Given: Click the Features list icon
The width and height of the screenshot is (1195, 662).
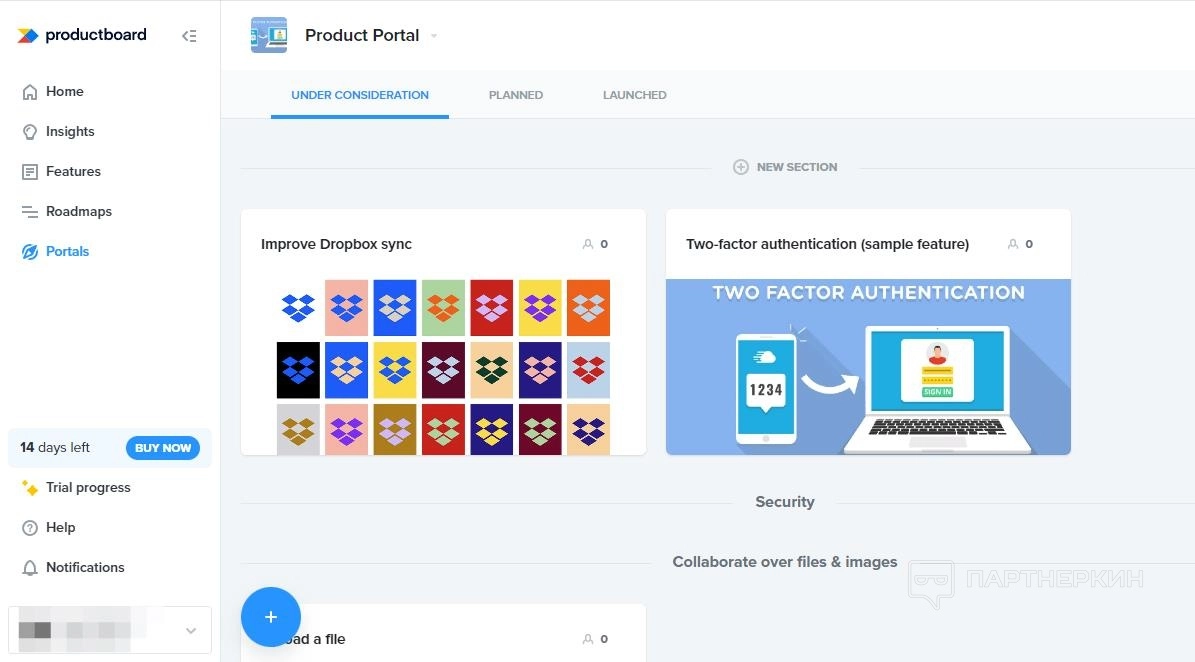Looking at the screenshot, I should coord(30,172).
